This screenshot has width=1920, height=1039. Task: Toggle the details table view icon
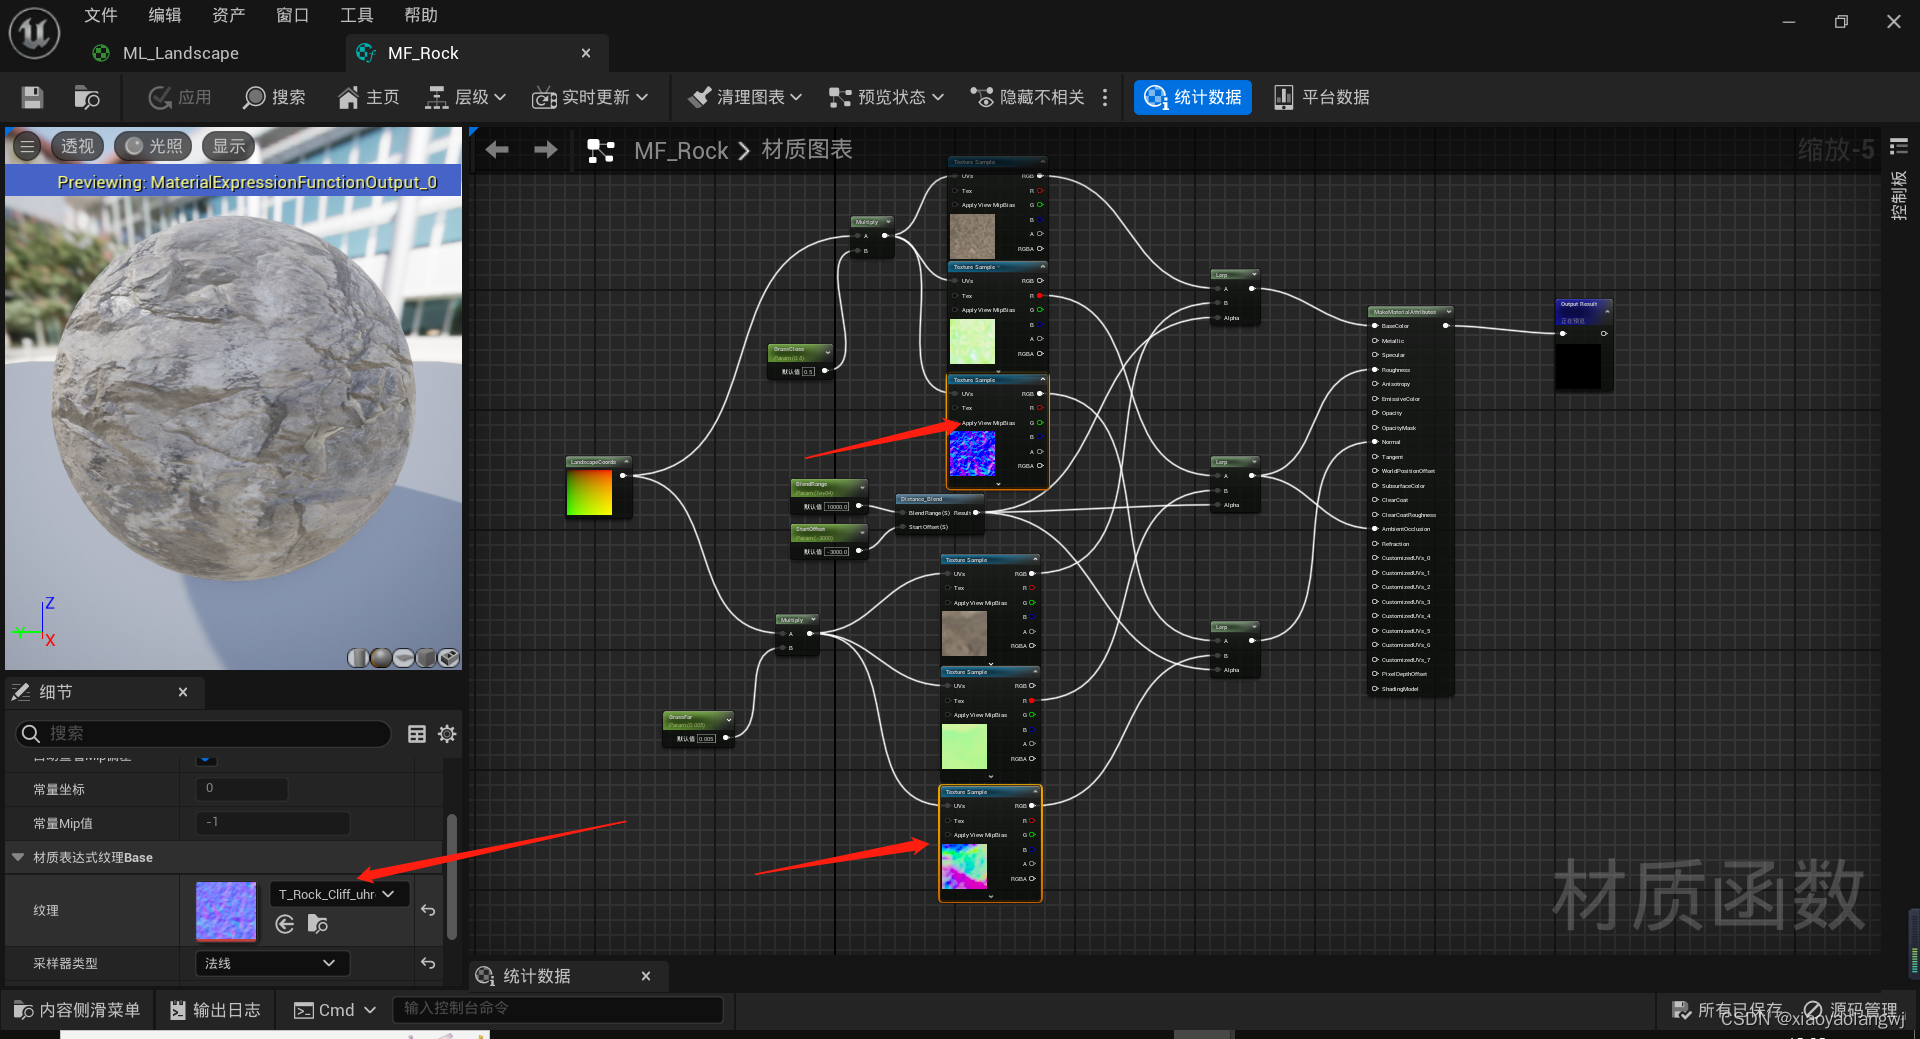(x=417, y=734)
